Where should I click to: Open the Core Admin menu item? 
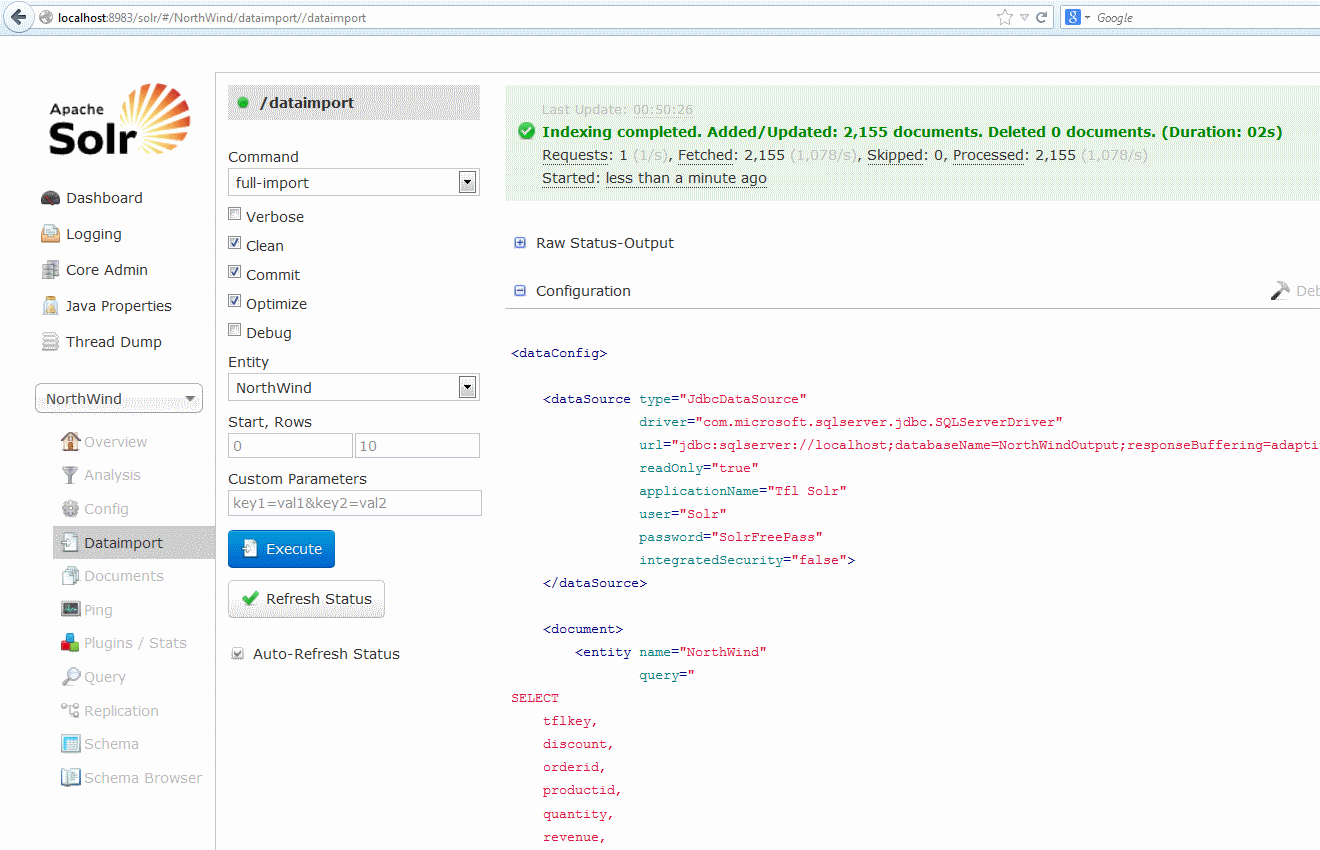107,270
